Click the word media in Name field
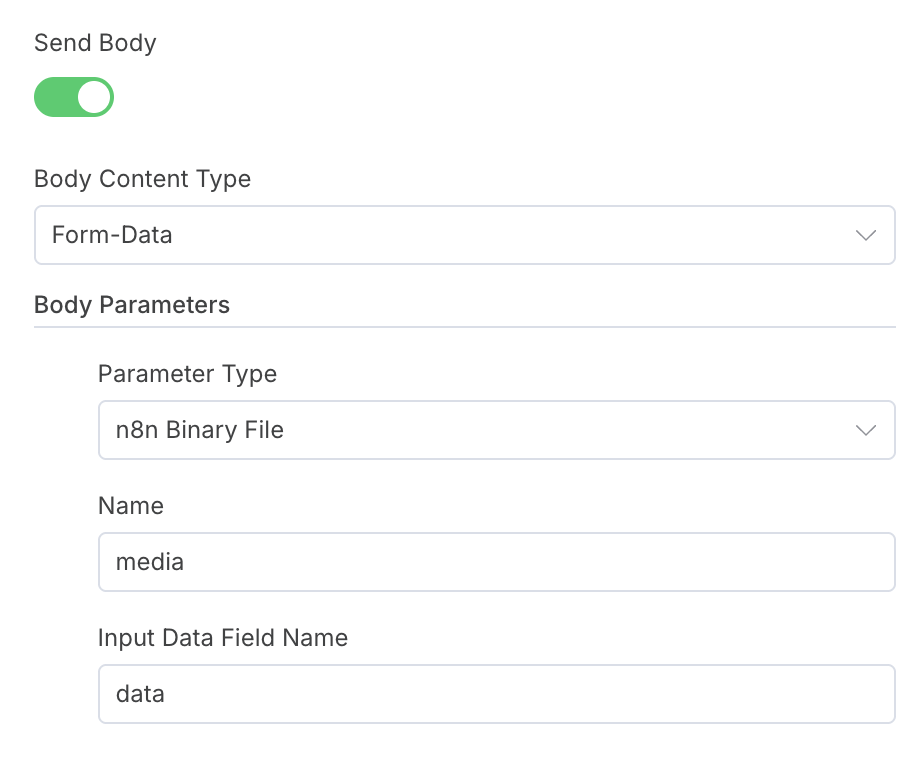Image resolution: width=924 pixels, height=772 pixels. point(150,562)
